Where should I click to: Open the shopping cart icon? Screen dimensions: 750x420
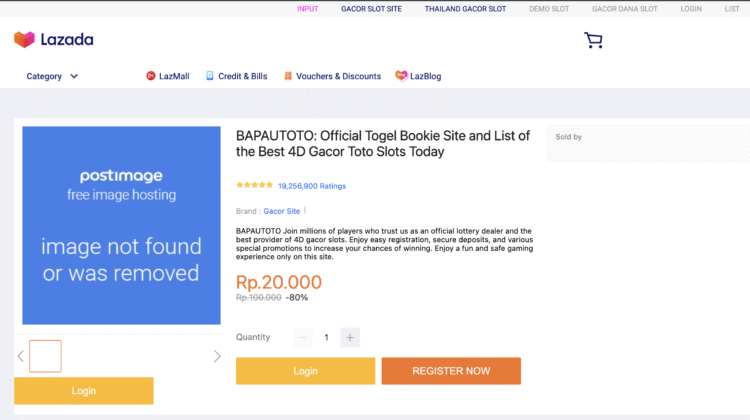click(x=593, y=40)
